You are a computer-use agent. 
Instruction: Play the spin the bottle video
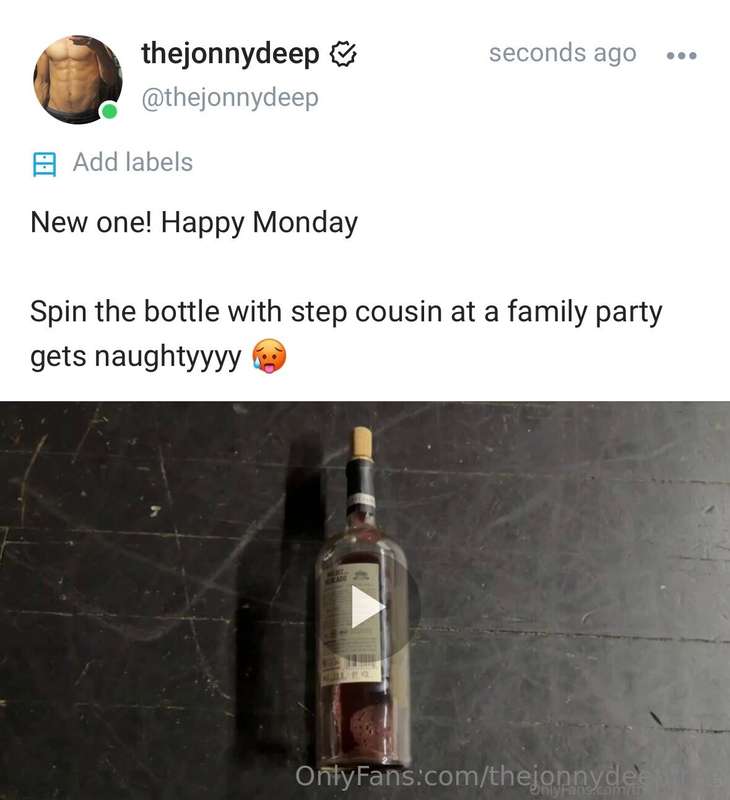(368, 606)
